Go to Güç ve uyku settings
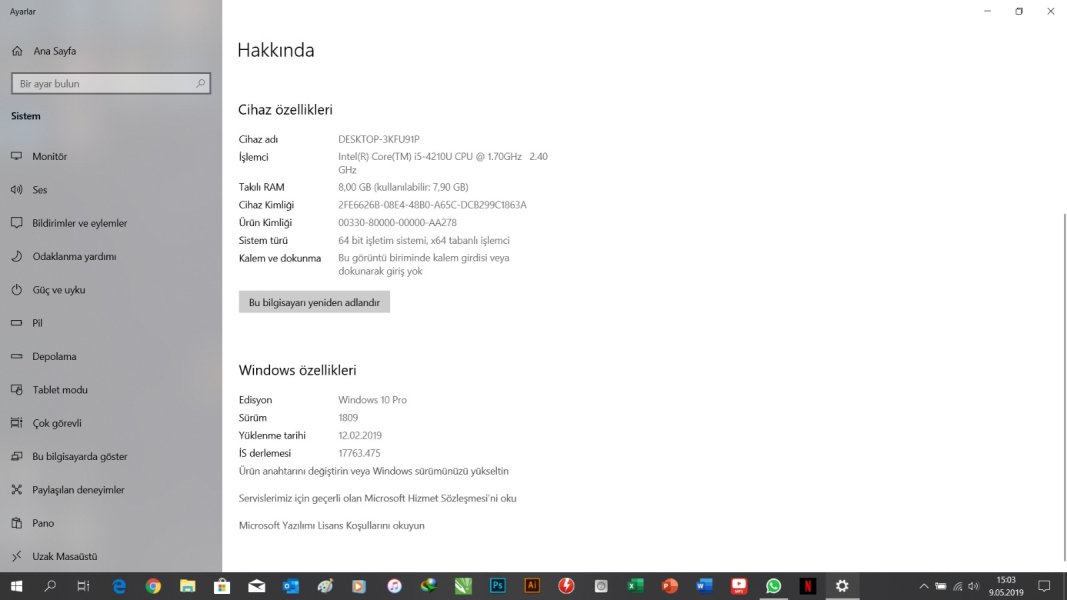The height and width of the screenshot is (600, 1067). [x=58, y=290]
